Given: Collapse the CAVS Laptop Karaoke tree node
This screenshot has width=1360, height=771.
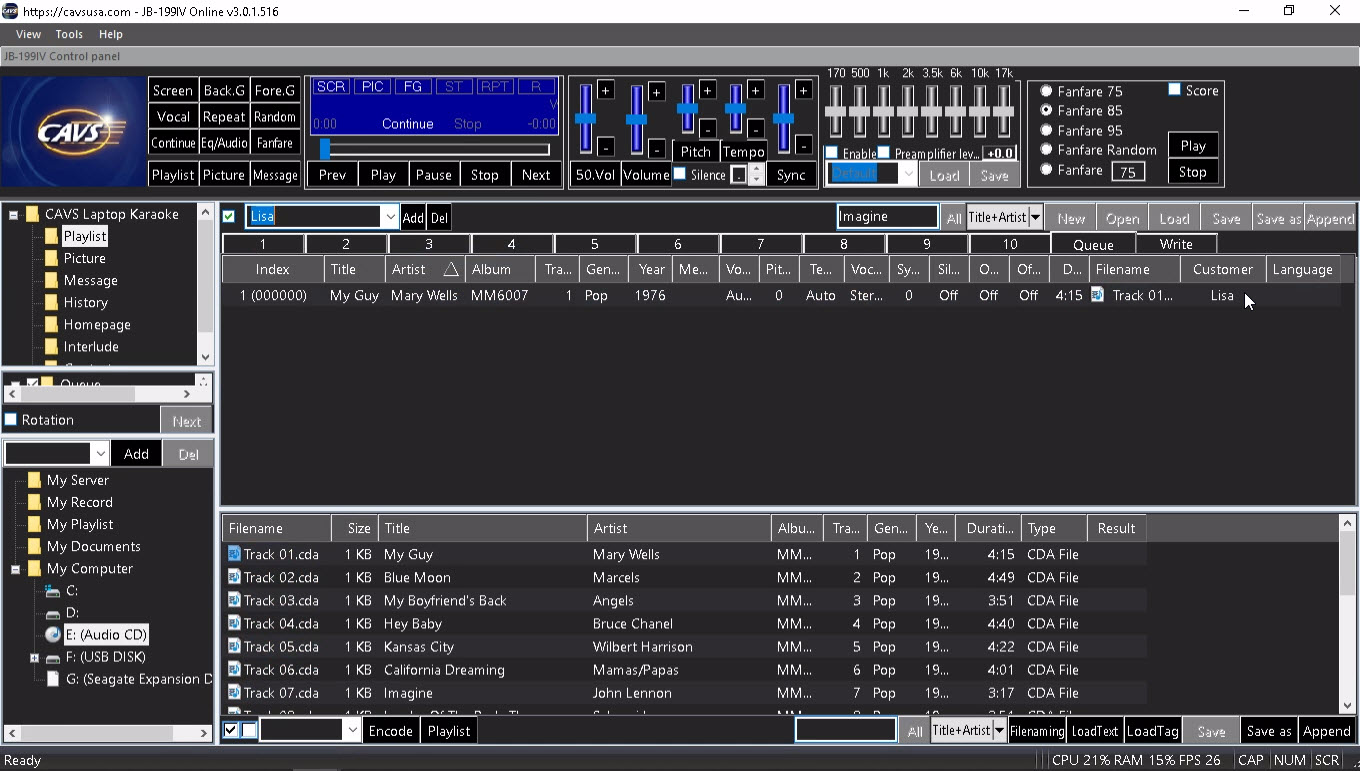Looking at the screenshot, I should point(14,214).
